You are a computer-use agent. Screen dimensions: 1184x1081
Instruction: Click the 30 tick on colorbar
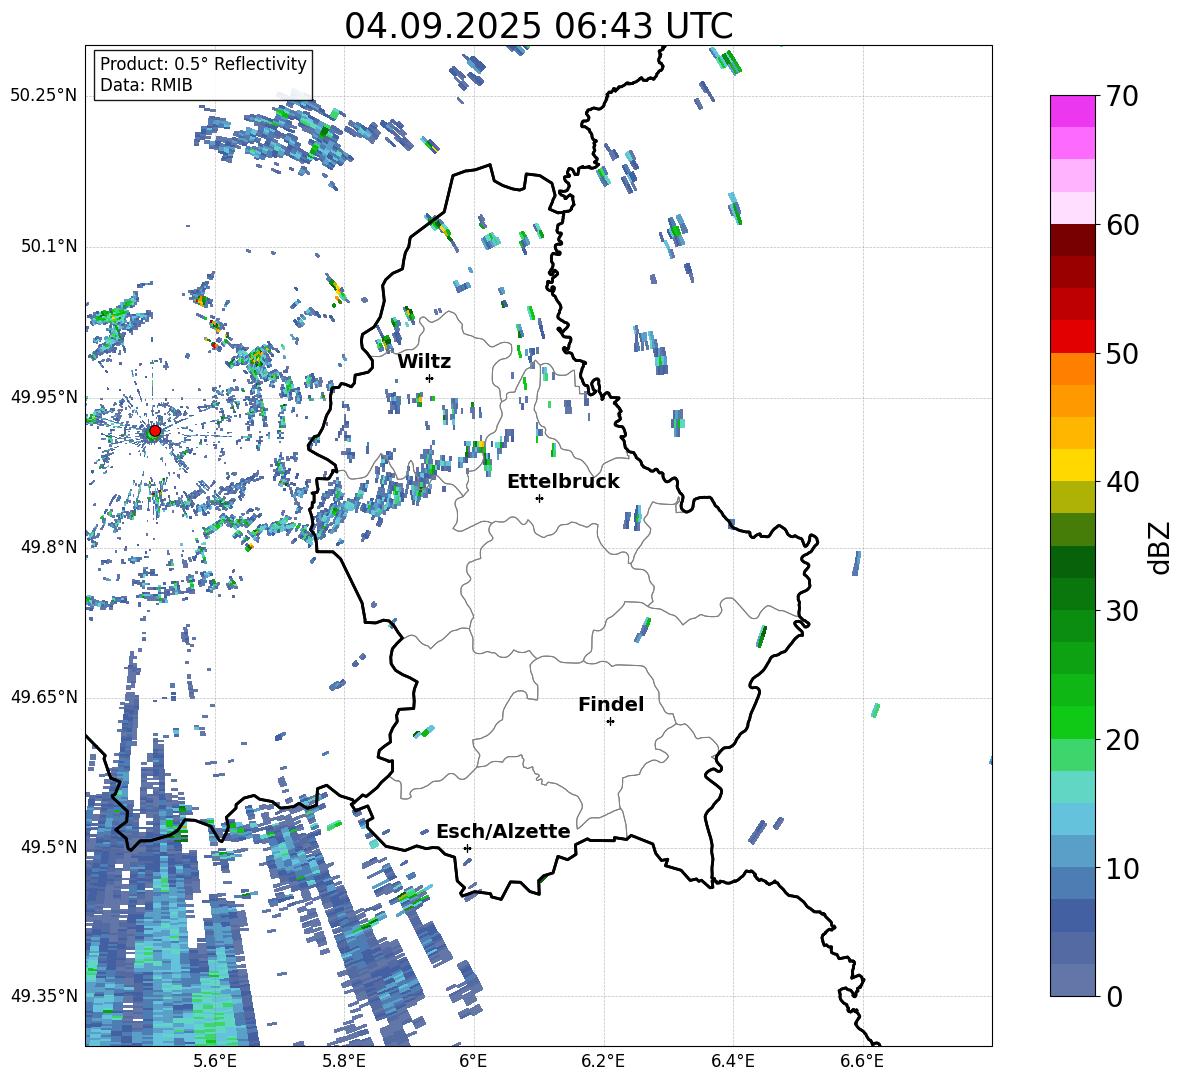[x=1122, y=611]
